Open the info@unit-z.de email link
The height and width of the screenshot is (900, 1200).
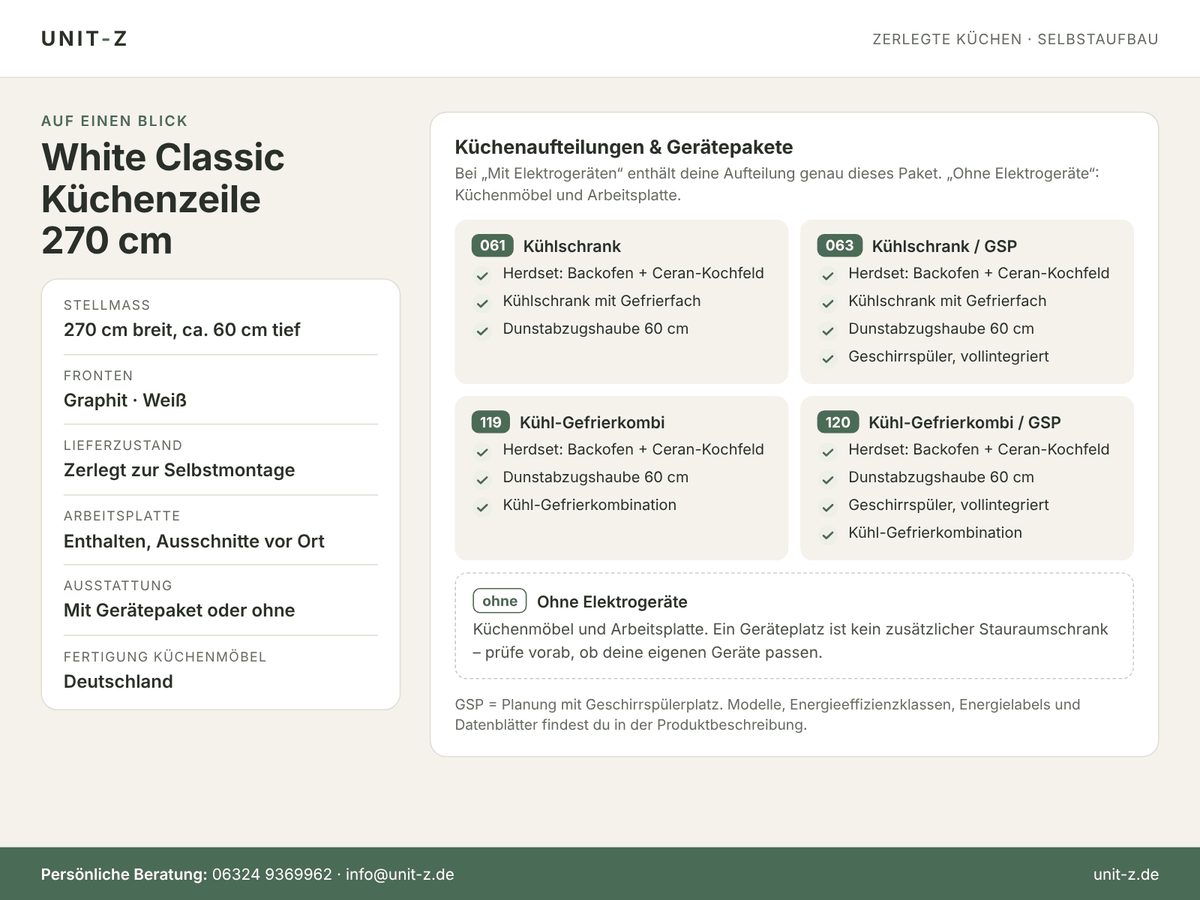pos(400,874)
